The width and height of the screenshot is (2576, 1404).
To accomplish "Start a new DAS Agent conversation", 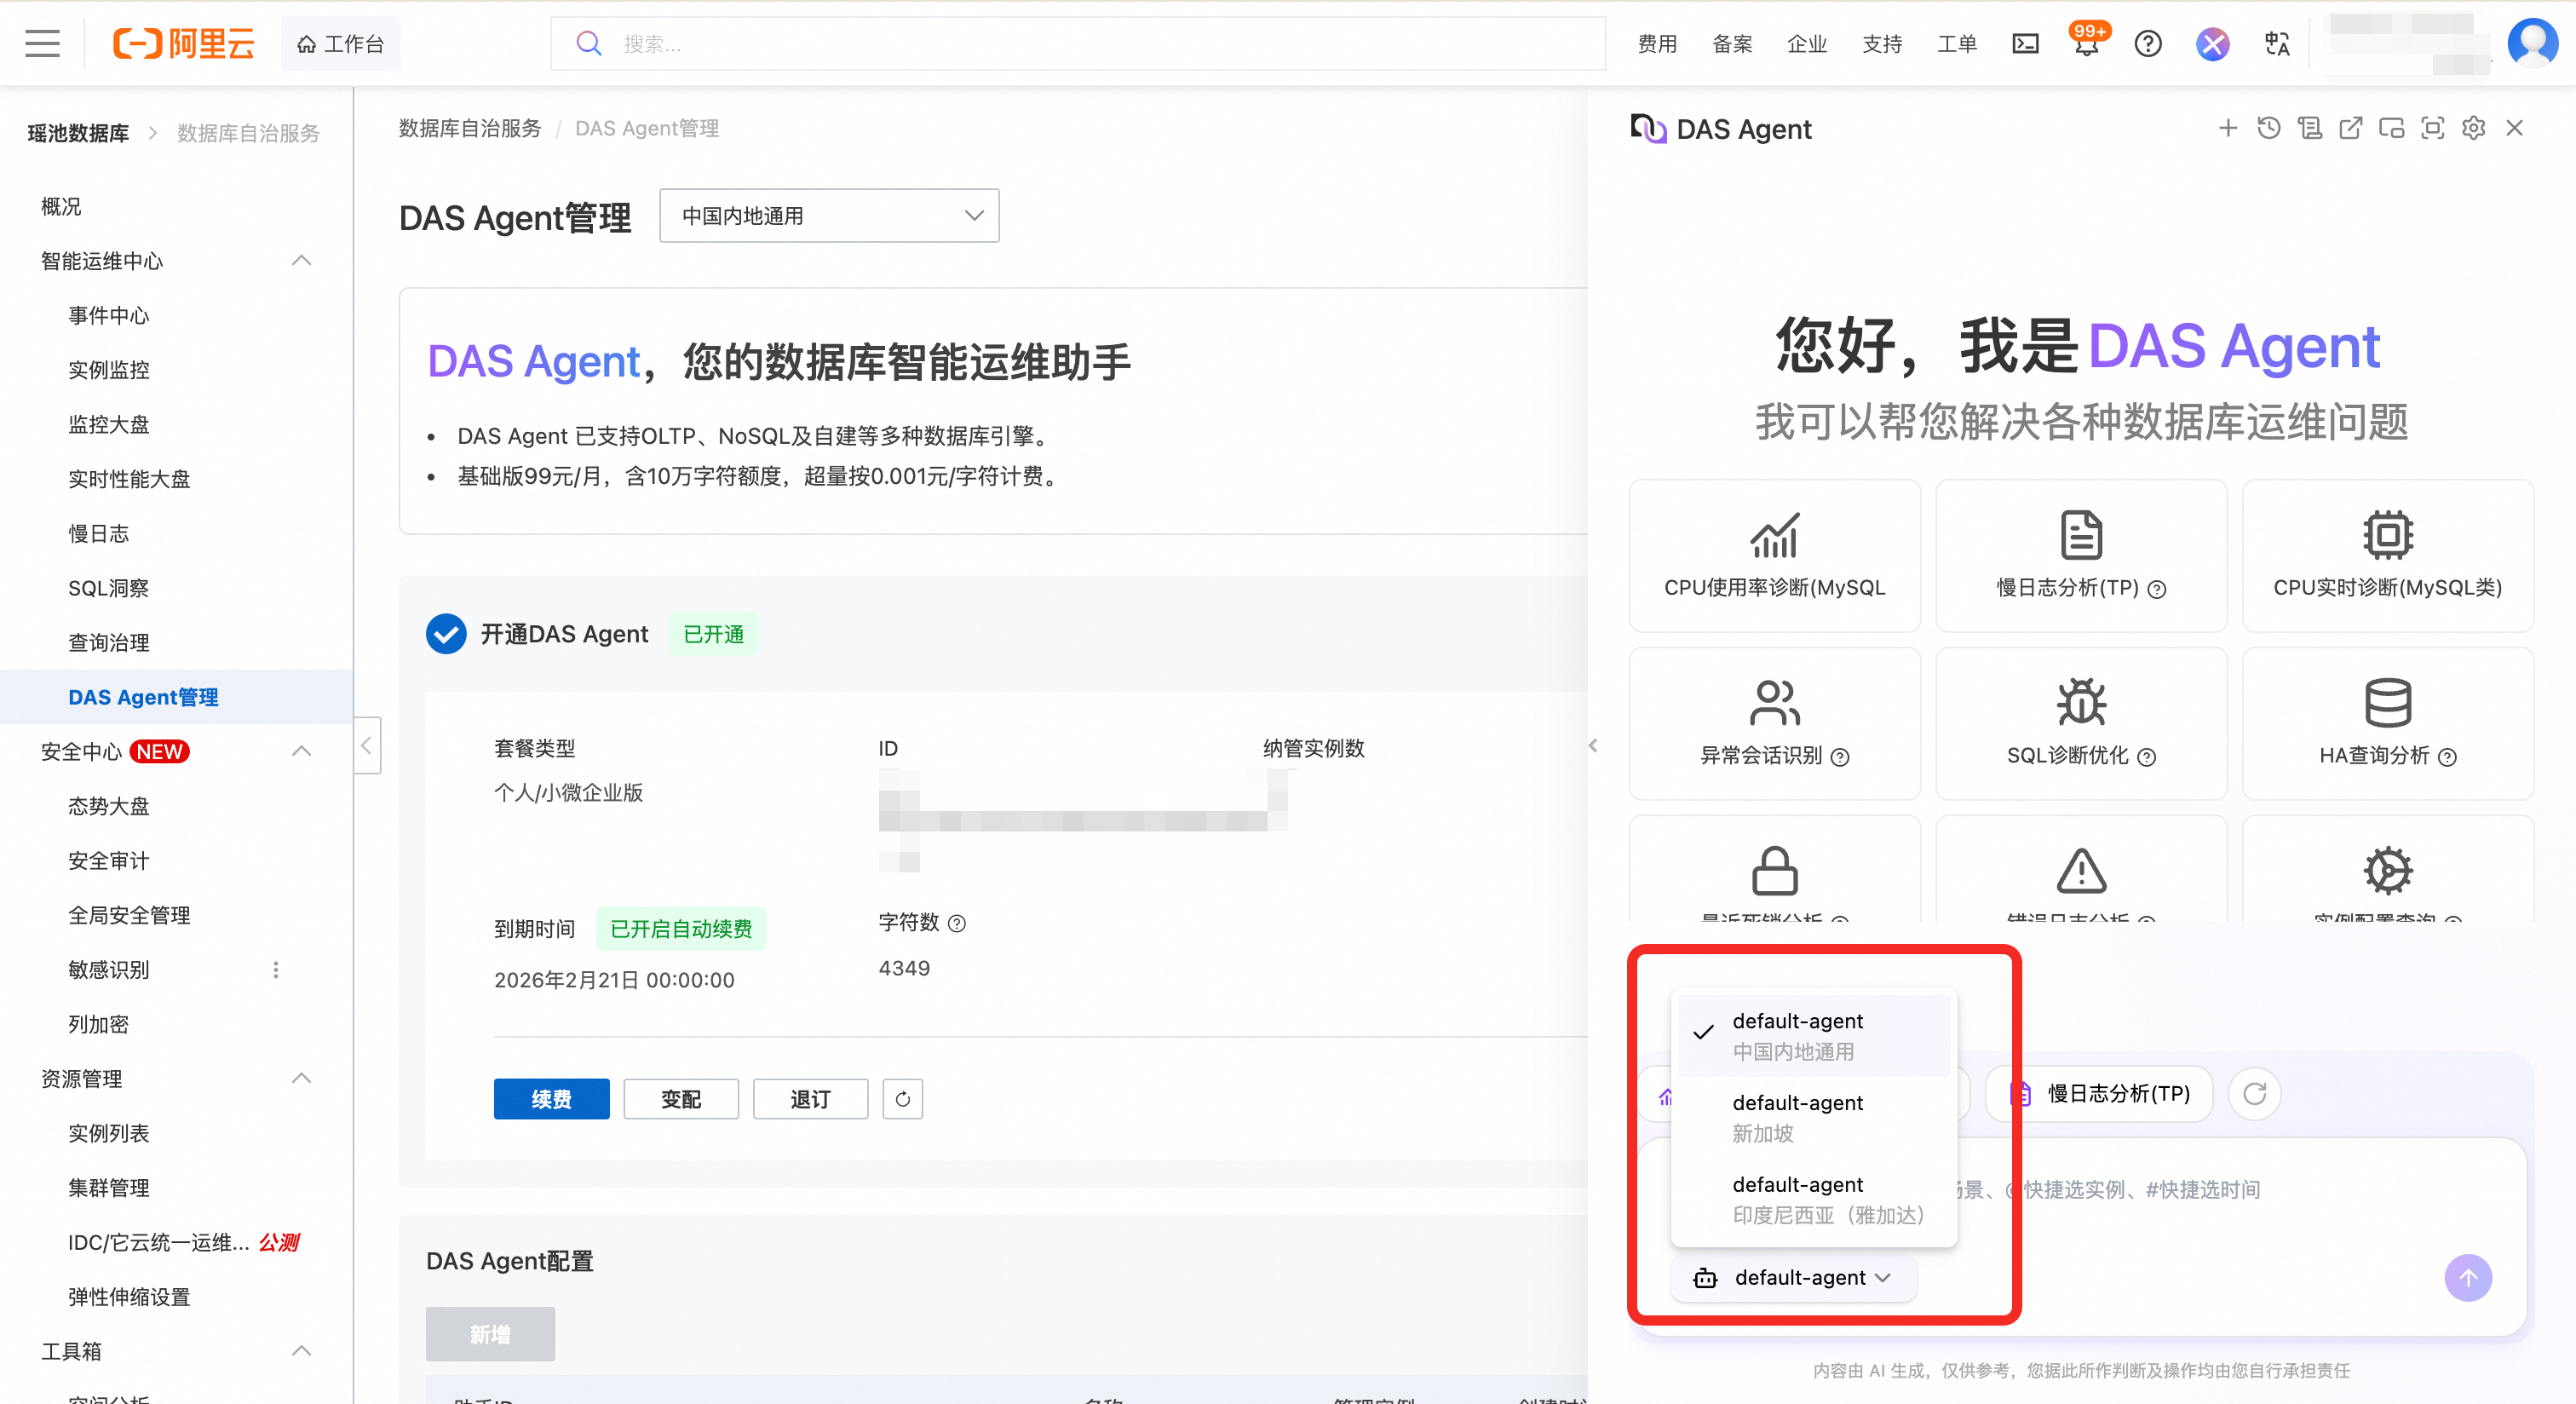I will tap(2227, 128).
